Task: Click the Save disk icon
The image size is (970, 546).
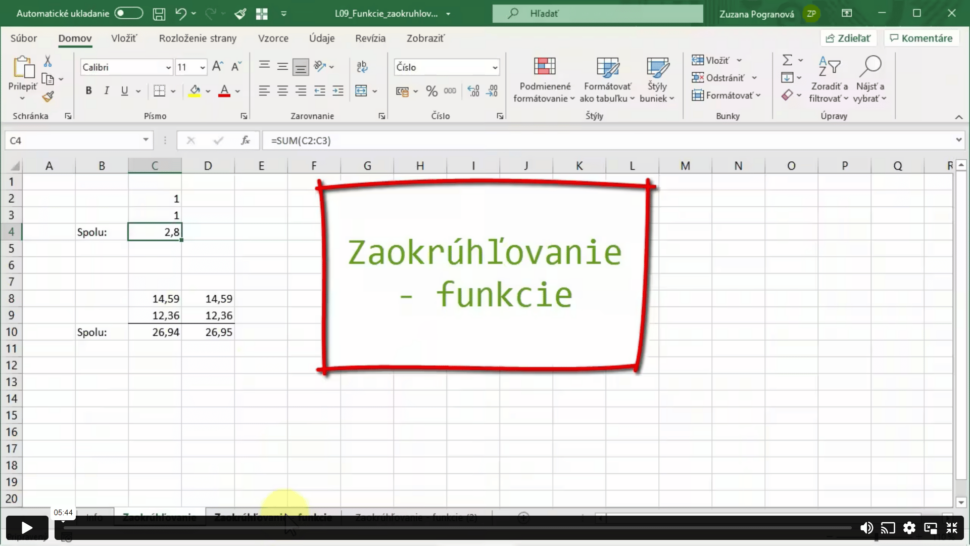Action: pos(158,13)
